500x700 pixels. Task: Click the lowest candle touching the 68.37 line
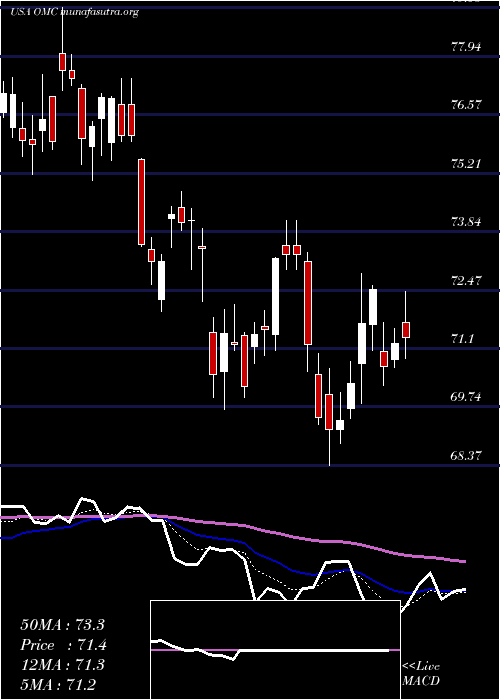(x=329, y=412)
